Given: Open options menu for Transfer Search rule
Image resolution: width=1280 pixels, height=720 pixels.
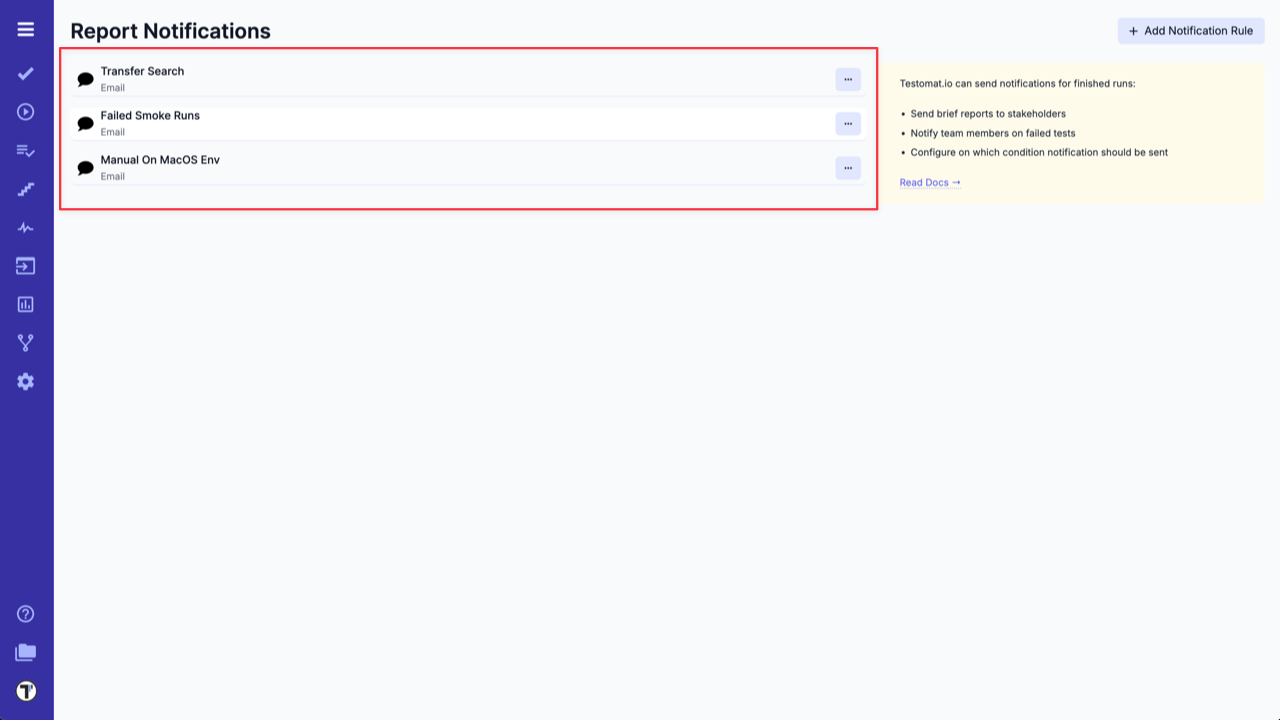Looking at the screenshot, I should pyautogui.click(x=847, y=80).
